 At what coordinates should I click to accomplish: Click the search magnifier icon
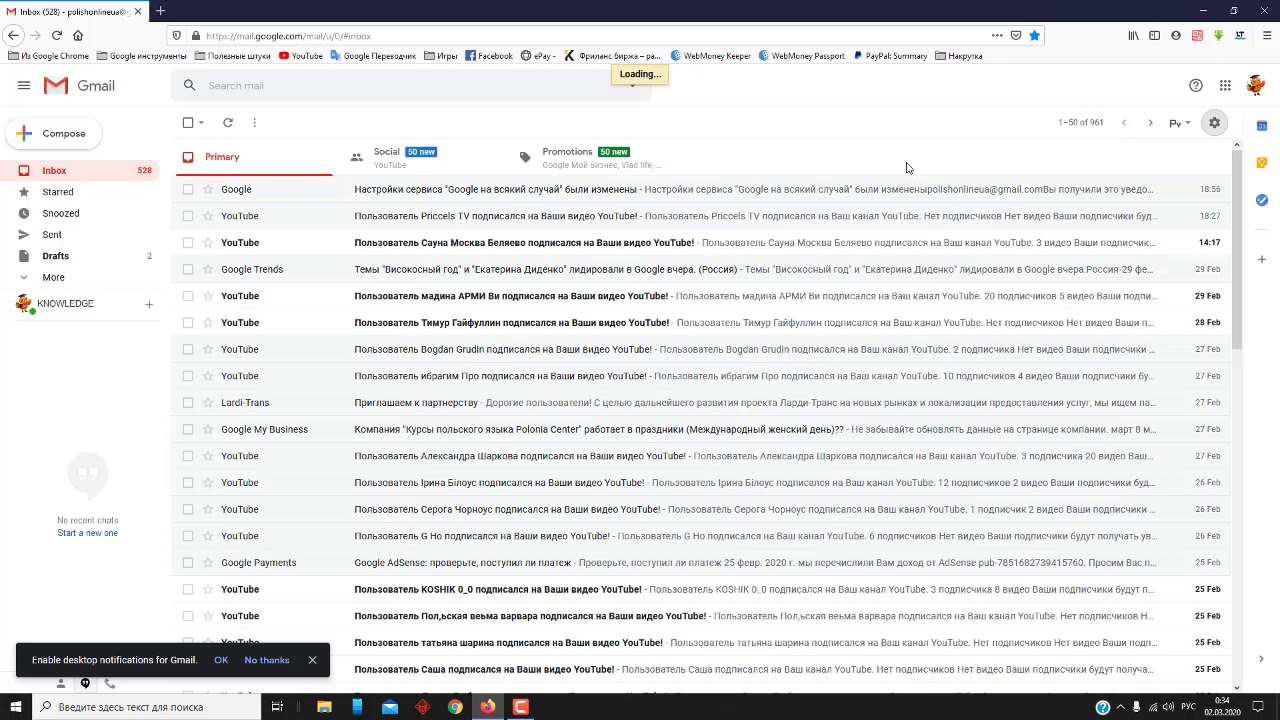coord(189,86)
